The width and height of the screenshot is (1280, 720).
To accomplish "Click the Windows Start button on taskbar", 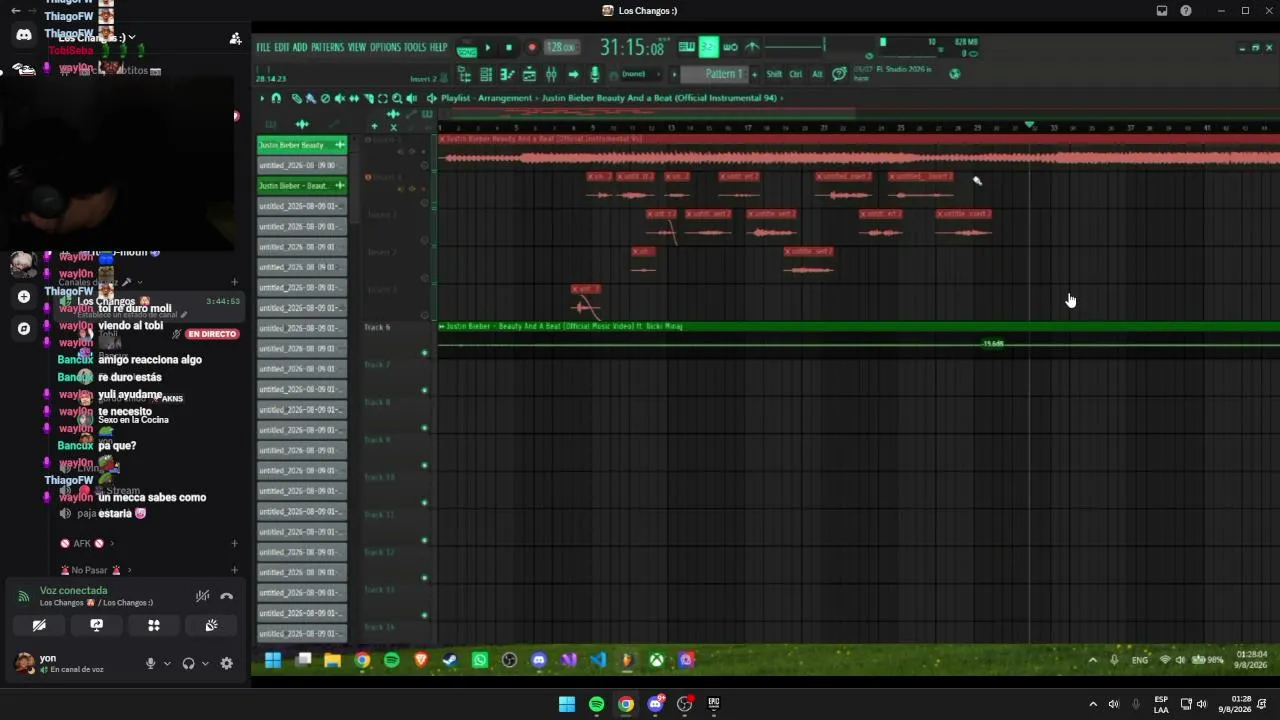I will pos(567,704).
